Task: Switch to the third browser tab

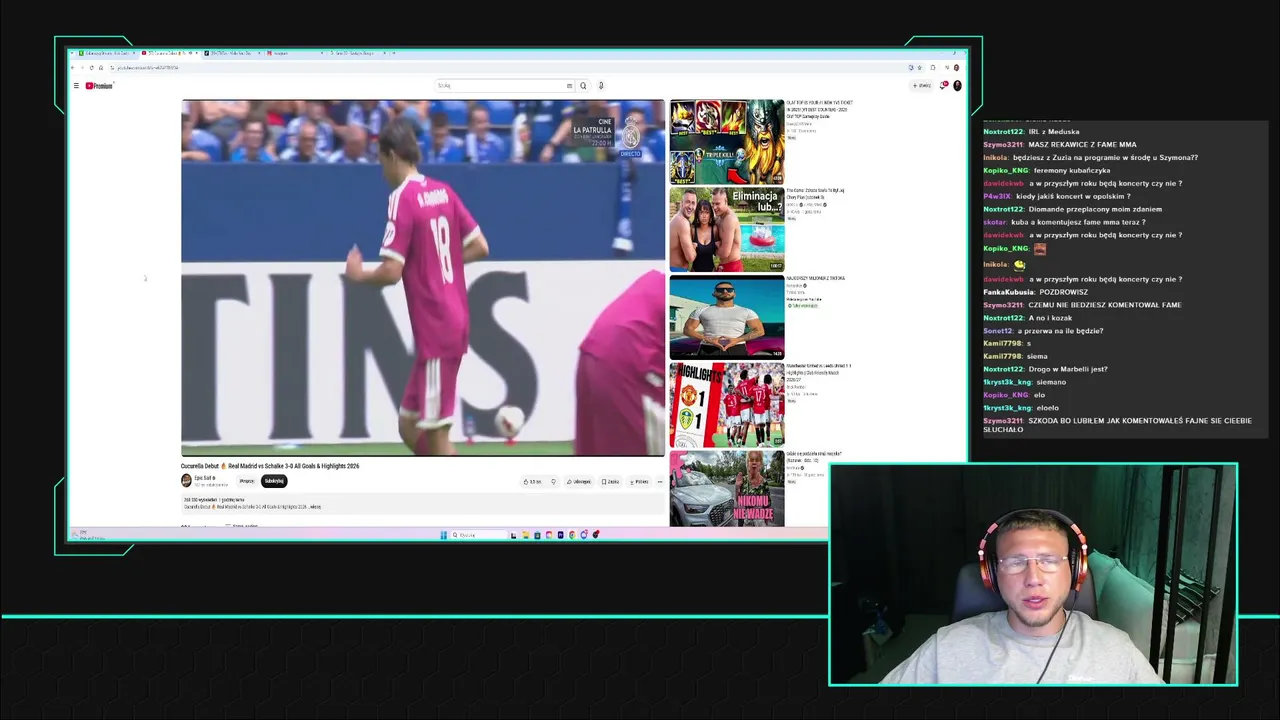Action: pyautogui.click(x=230, y=53)
